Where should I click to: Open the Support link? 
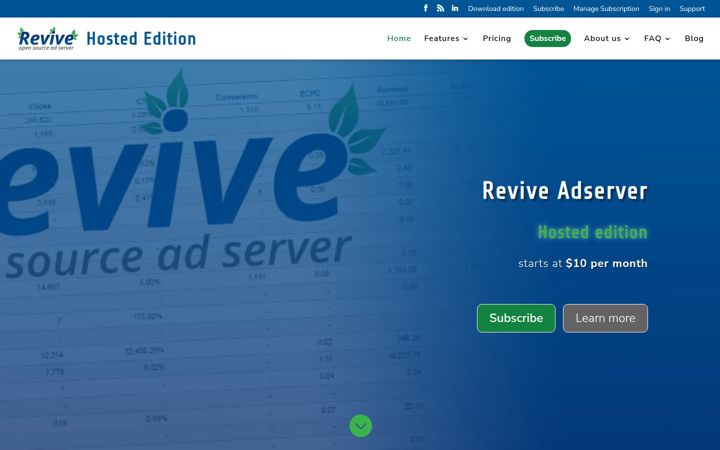pyautogui.click(x=692, y=9)
